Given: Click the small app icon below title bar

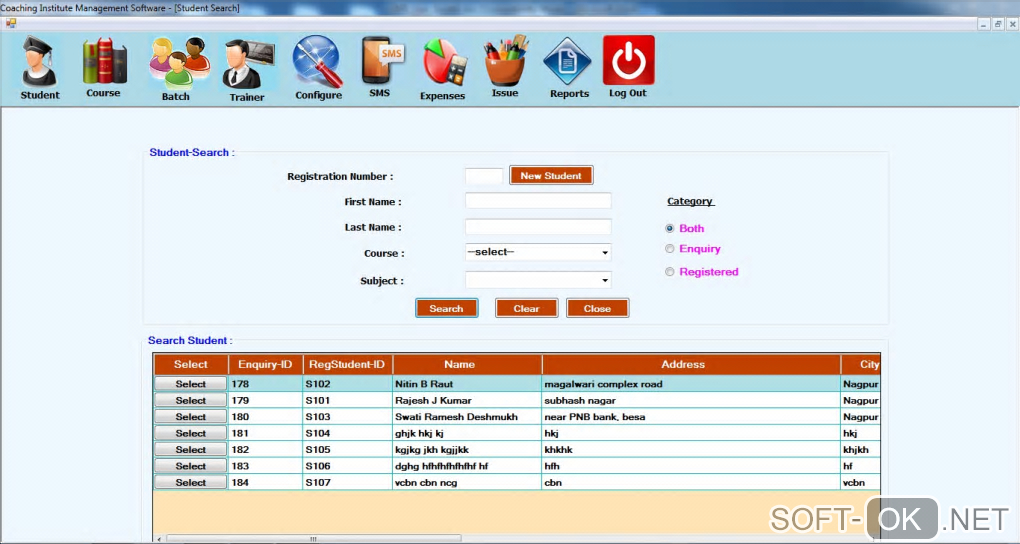Looking at the screenshot, I should (10, 23).
